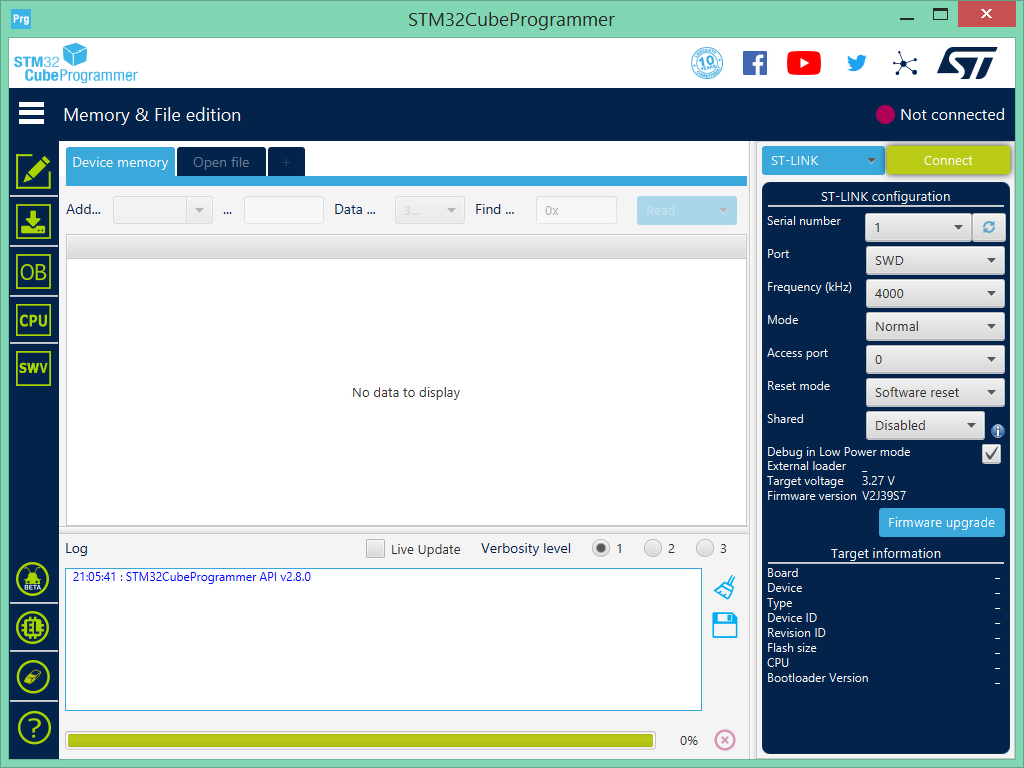1024x768 pixels.
Task: Open the Shared Disabled dropdown
Action: point(925,425)
